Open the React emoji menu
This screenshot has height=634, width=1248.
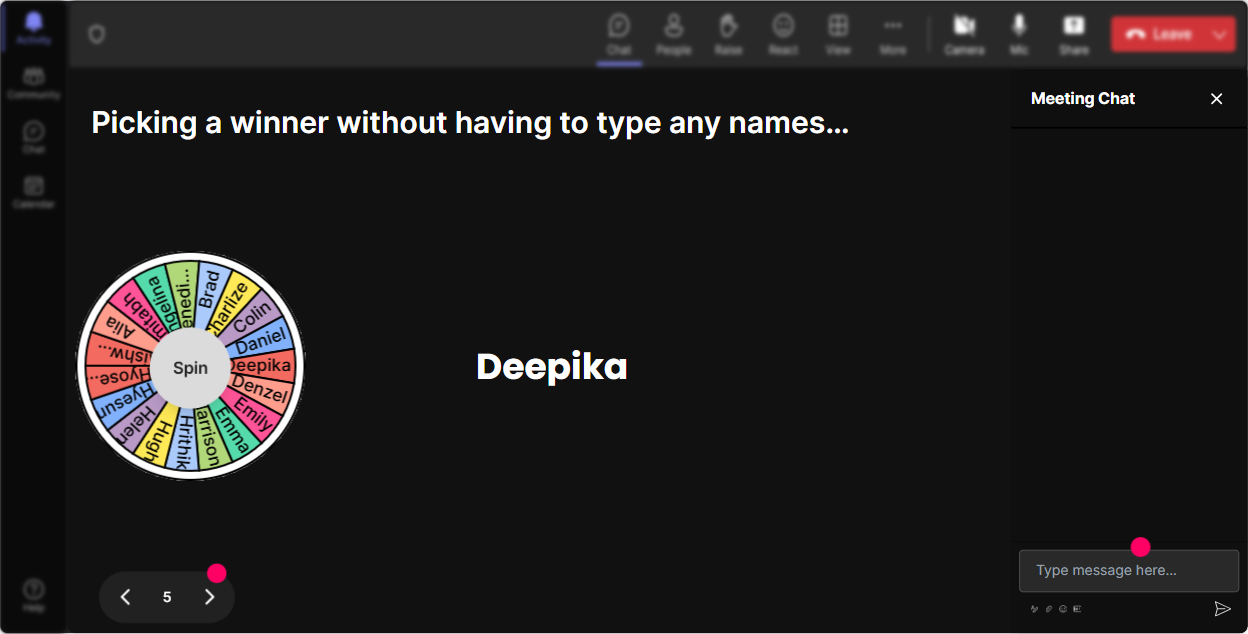point(783,34)
